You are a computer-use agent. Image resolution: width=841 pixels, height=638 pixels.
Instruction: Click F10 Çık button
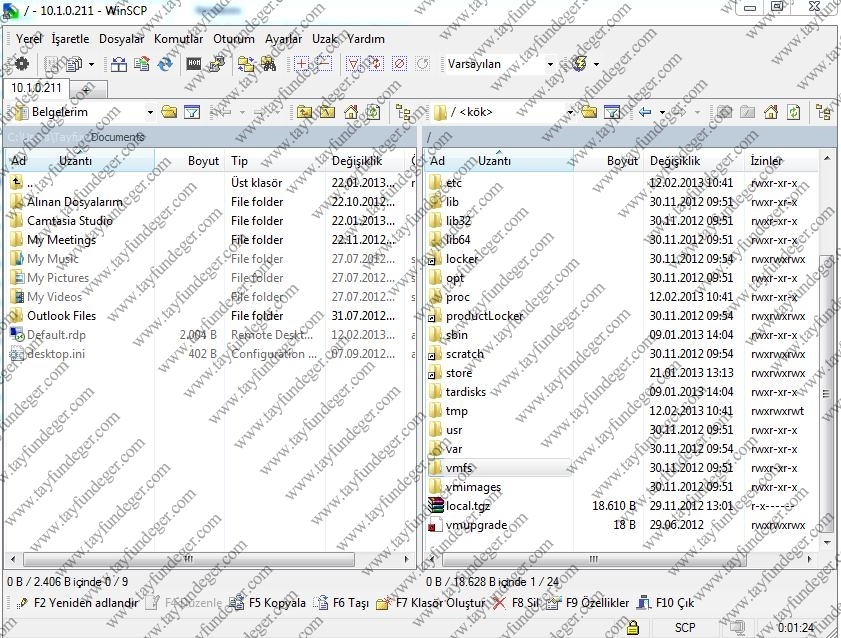pos(665,603)
